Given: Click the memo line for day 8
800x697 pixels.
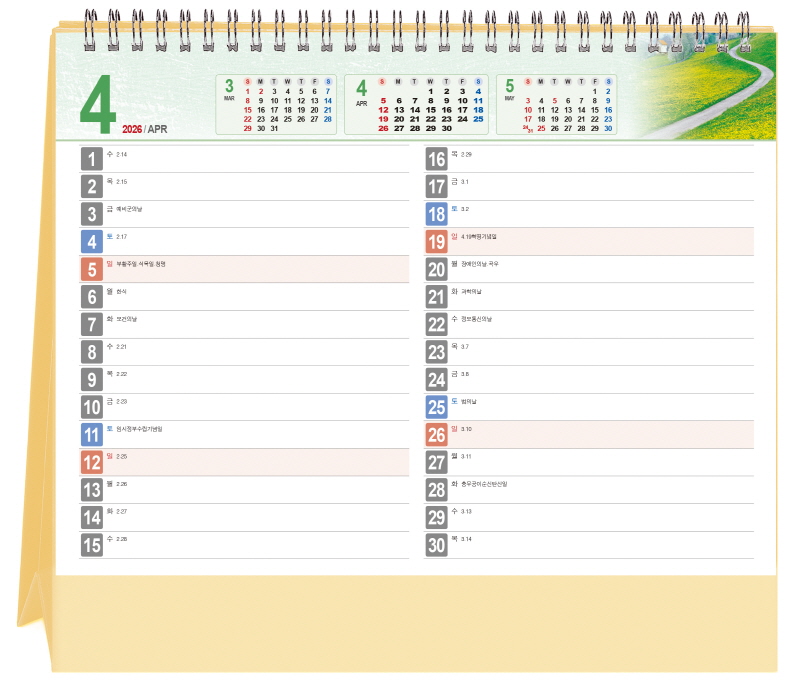Looking at the screenshot, I should (x=260, y=352).
